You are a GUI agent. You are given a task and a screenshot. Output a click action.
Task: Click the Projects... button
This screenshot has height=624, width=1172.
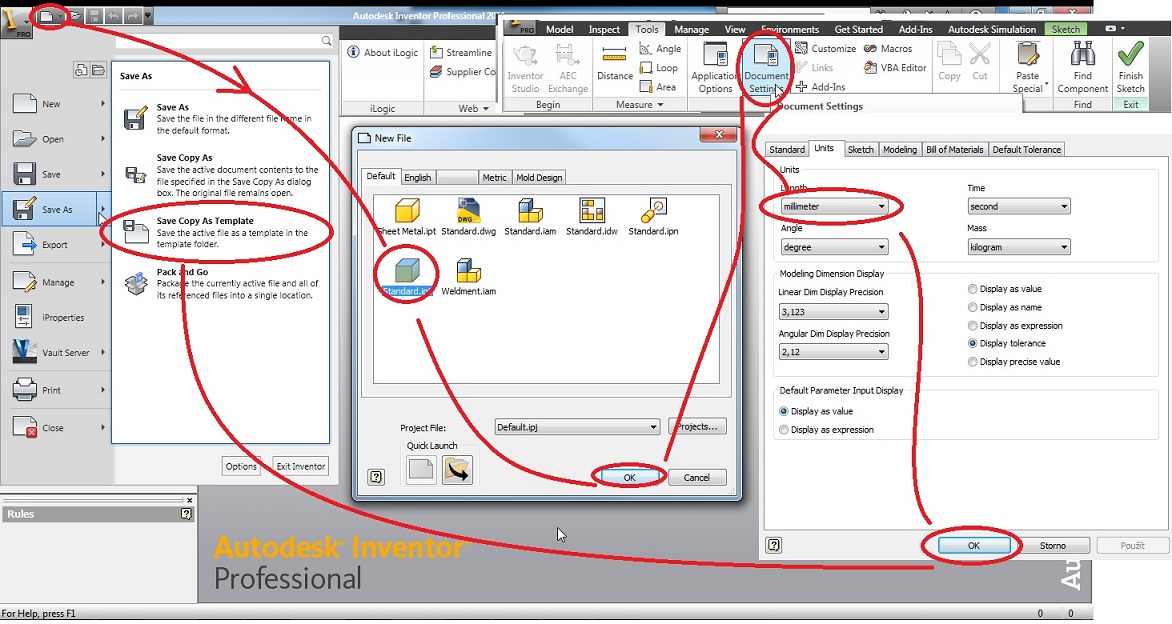tap(697, 427)
